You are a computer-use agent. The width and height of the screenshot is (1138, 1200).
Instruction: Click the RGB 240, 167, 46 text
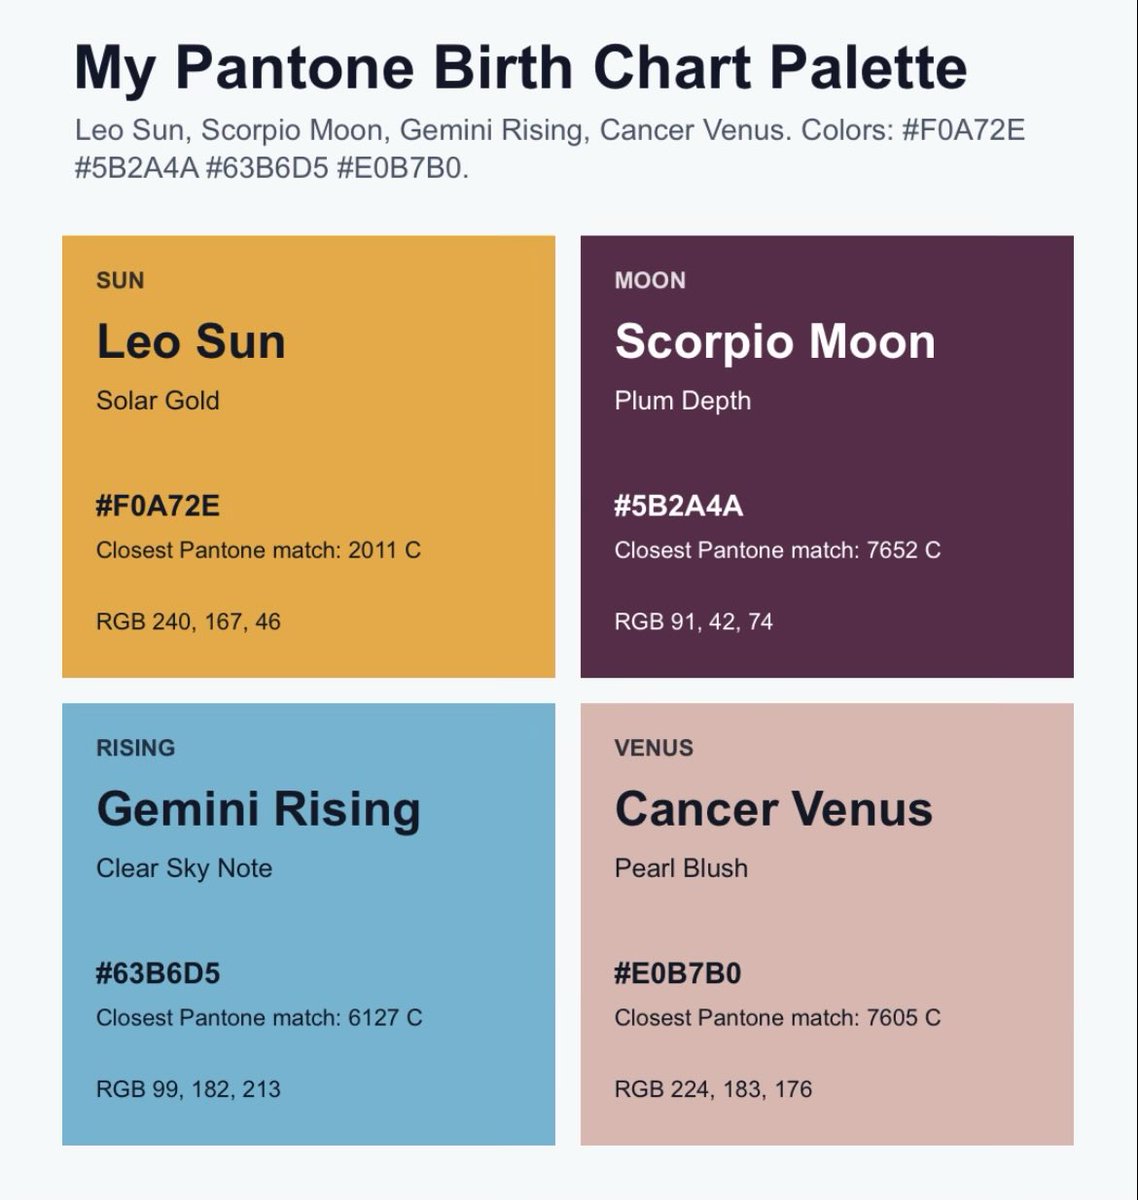tap(188, 622)
